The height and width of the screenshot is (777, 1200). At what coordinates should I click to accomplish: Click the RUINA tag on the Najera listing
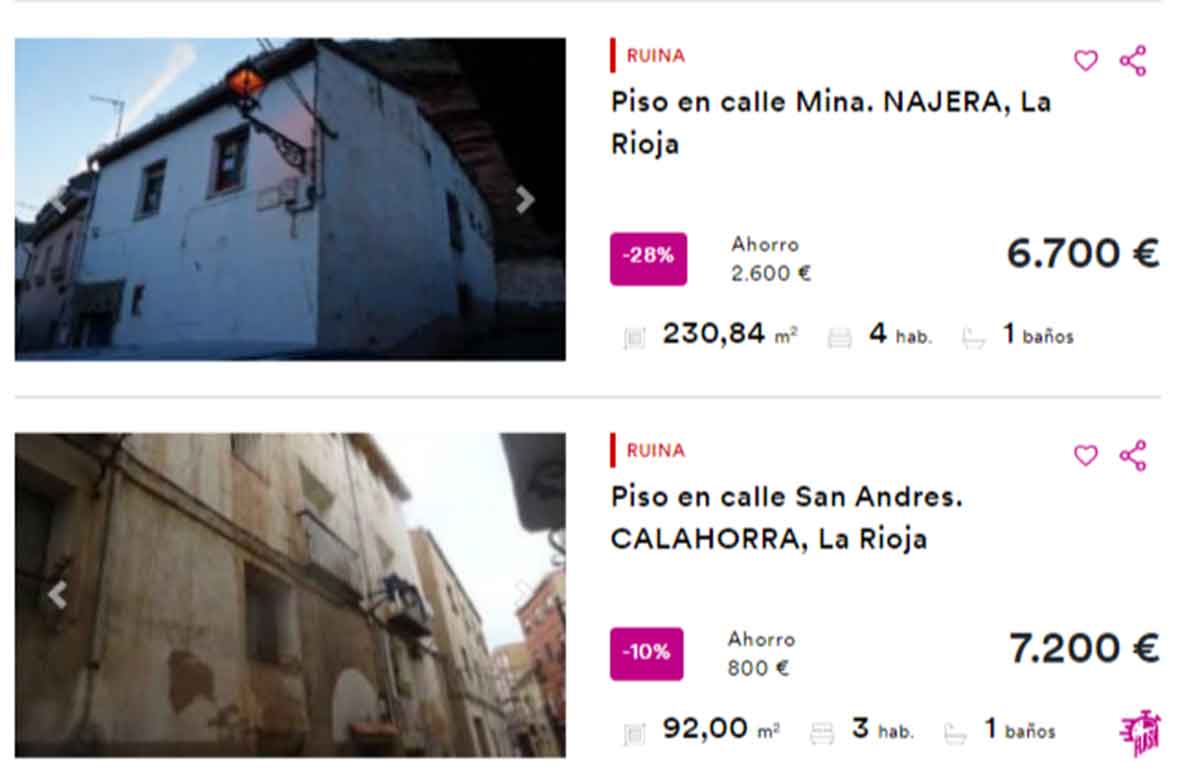click(656, 56)
